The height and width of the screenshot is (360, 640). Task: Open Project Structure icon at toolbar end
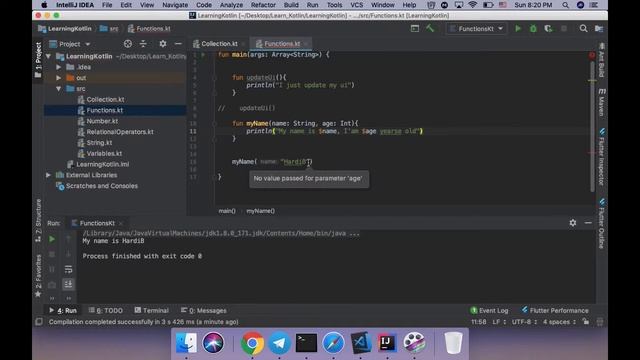pyautogui.click(x=599, y=29)
